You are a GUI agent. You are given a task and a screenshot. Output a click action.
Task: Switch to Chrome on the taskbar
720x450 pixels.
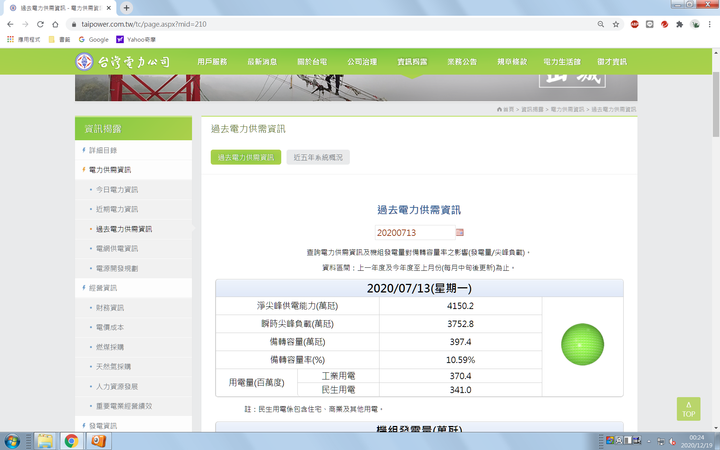coord(71,442)
